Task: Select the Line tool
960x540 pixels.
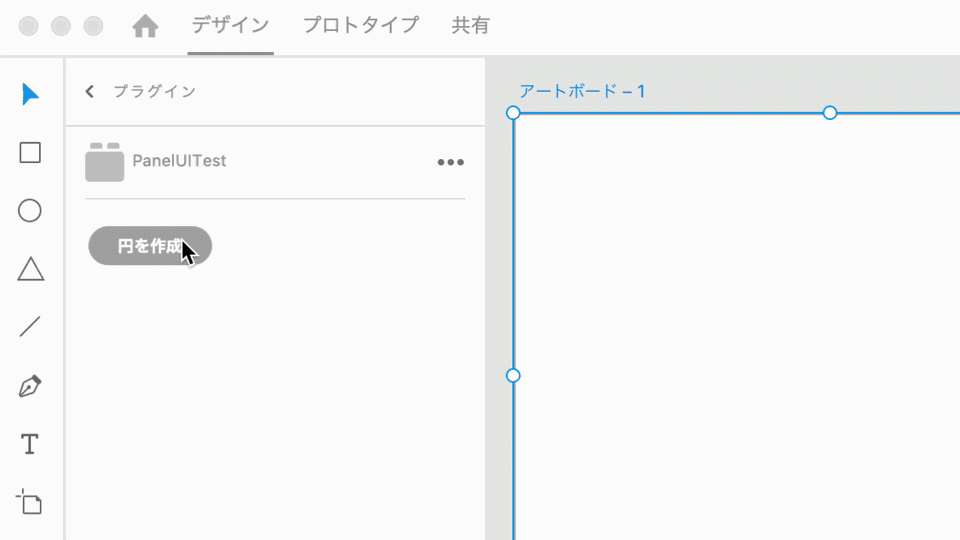Action: pyautogui.click(x=30, y=327)
